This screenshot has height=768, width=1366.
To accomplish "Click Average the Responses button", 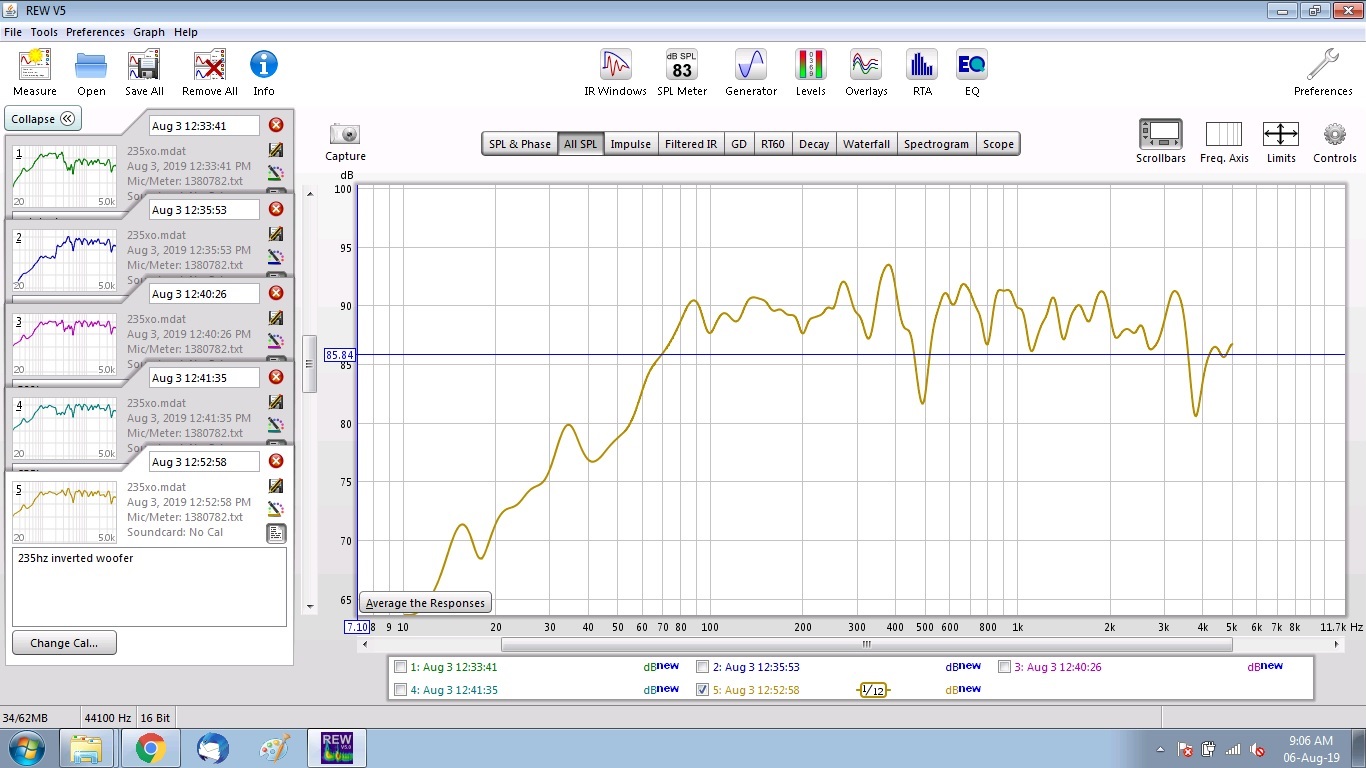I will point(425,603).
